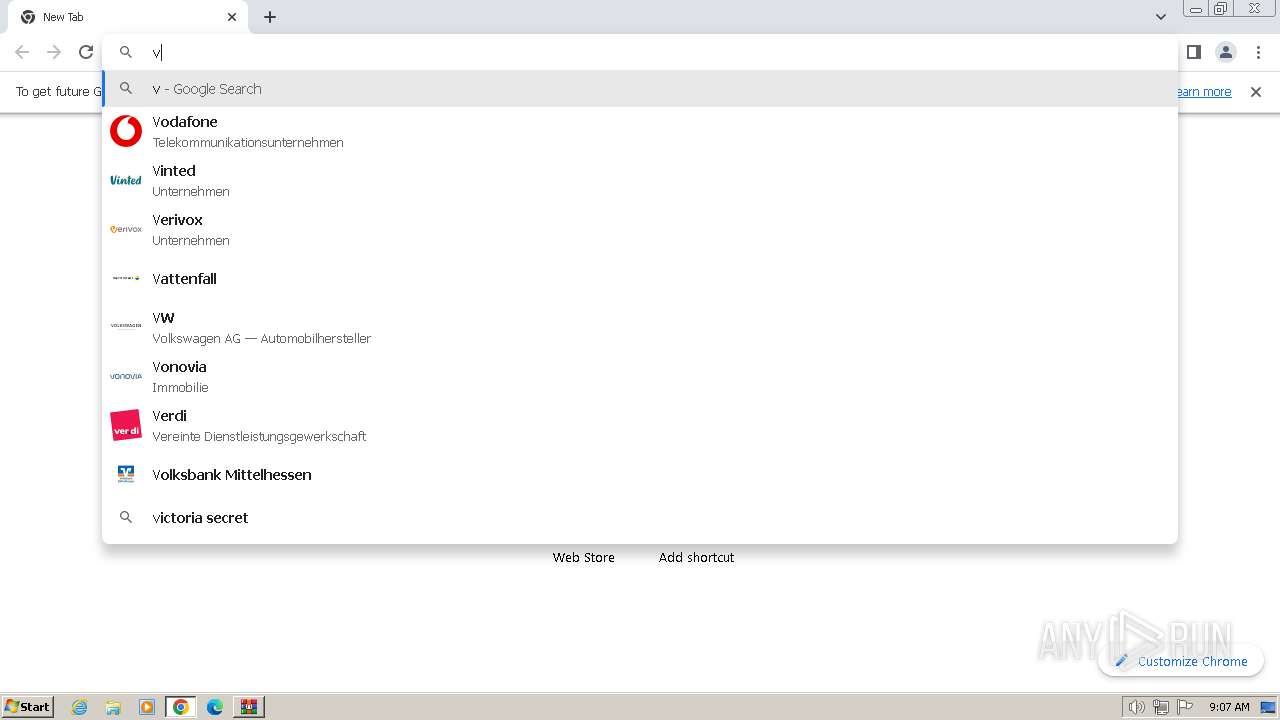The image size is (1280, 720).
Task: Click the Volksbank Mittelhessen logo icon
Action: click(126, 474)
